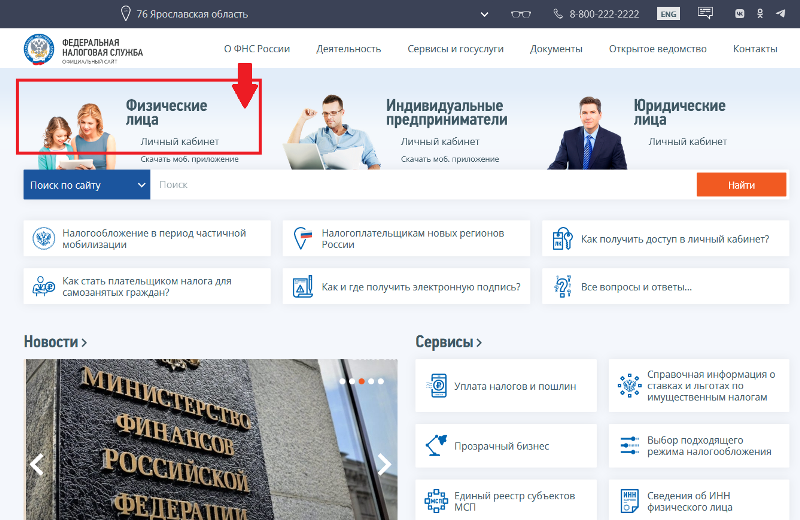
Task: Click the ruble payment icon for Уплата налогов
Action: tap(438, 386)
